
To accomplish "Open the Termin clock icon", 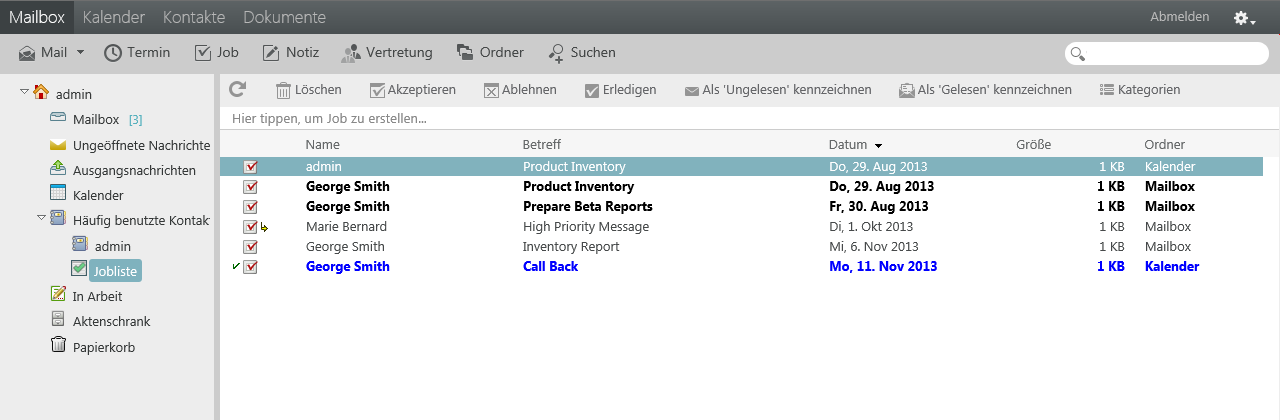I will 113,52.
